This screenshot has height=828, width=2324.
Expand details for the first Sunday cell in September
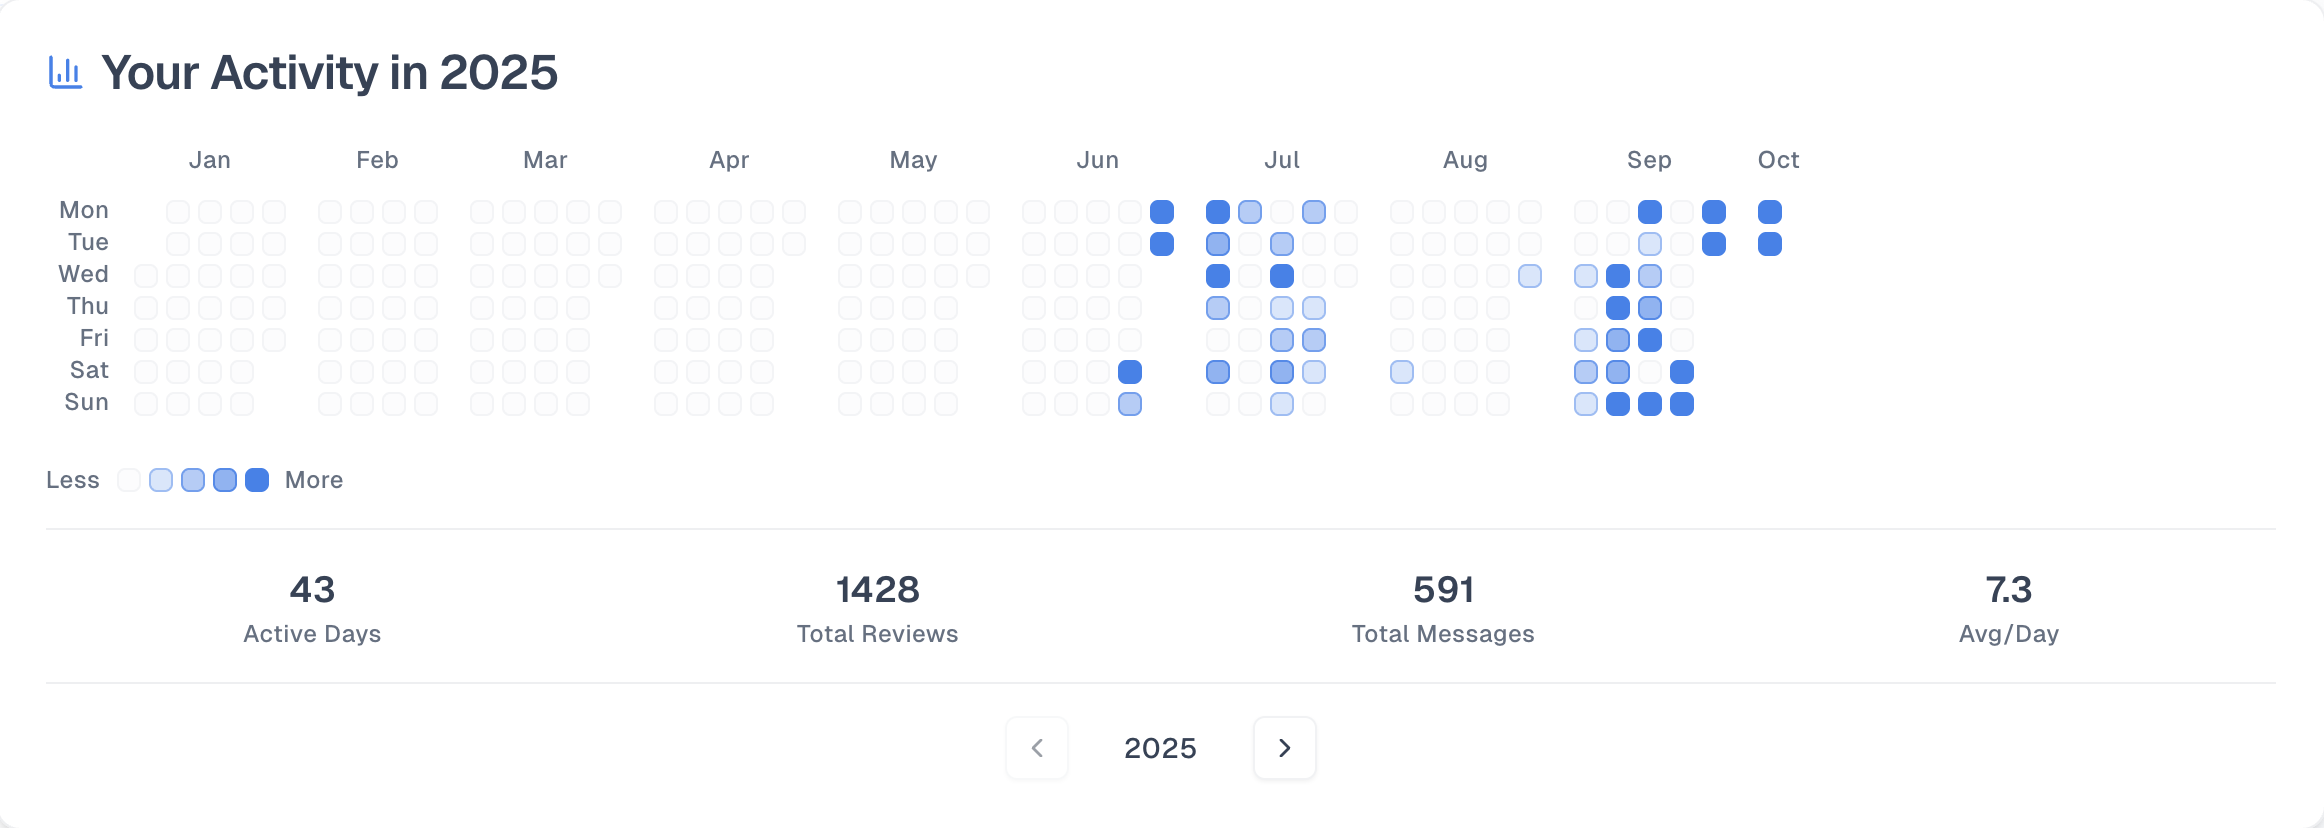[1584, 403]
